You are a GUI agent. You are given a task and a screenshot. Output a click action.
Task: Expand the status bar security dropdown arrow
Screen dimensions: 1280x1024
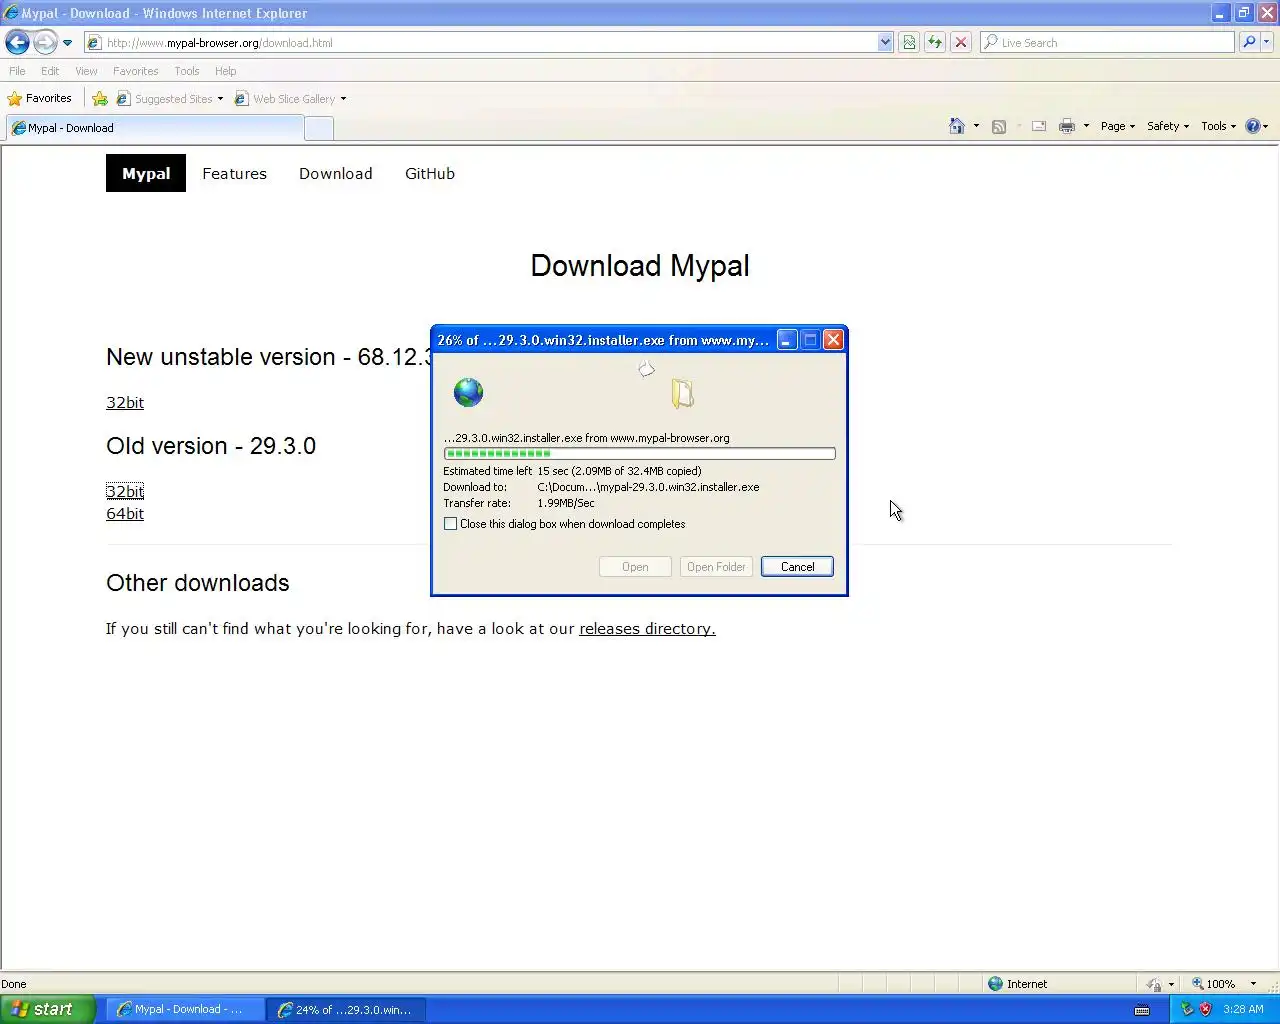point(1171,983)
